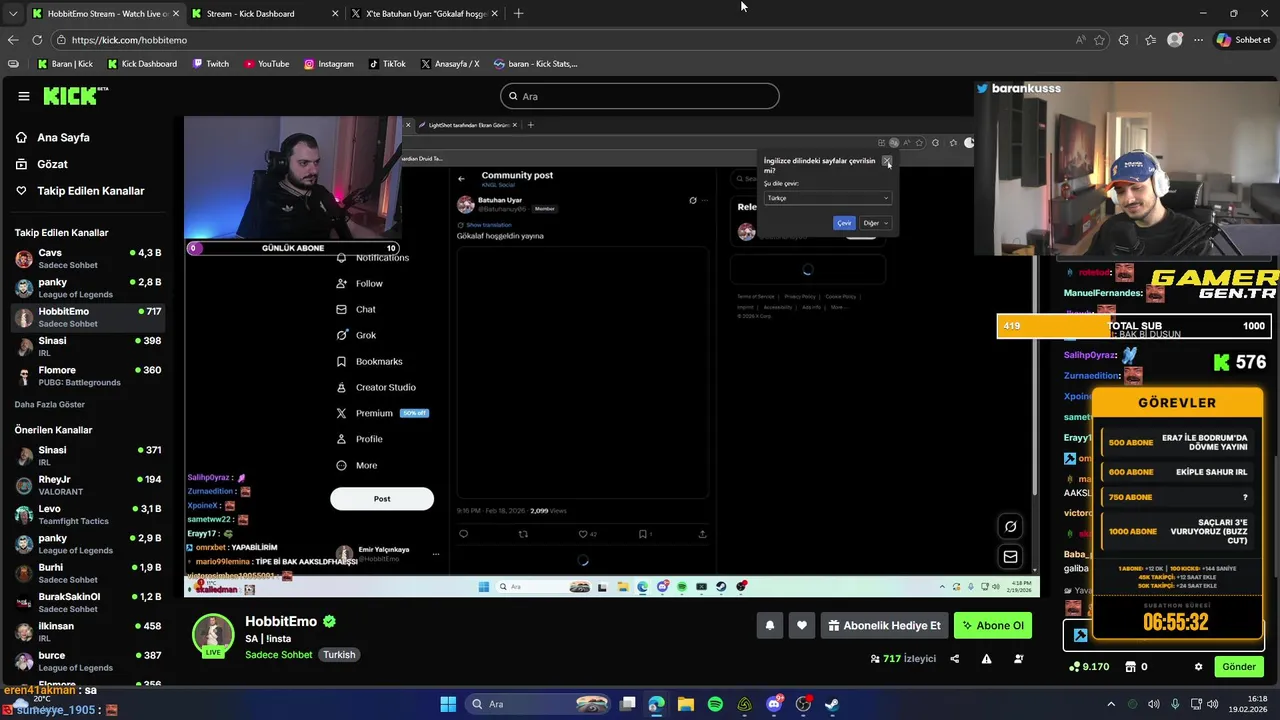Go to Ana Sayfa in sidebar
The height and width of the screenshot is (720, 1280).
(63, 137)
